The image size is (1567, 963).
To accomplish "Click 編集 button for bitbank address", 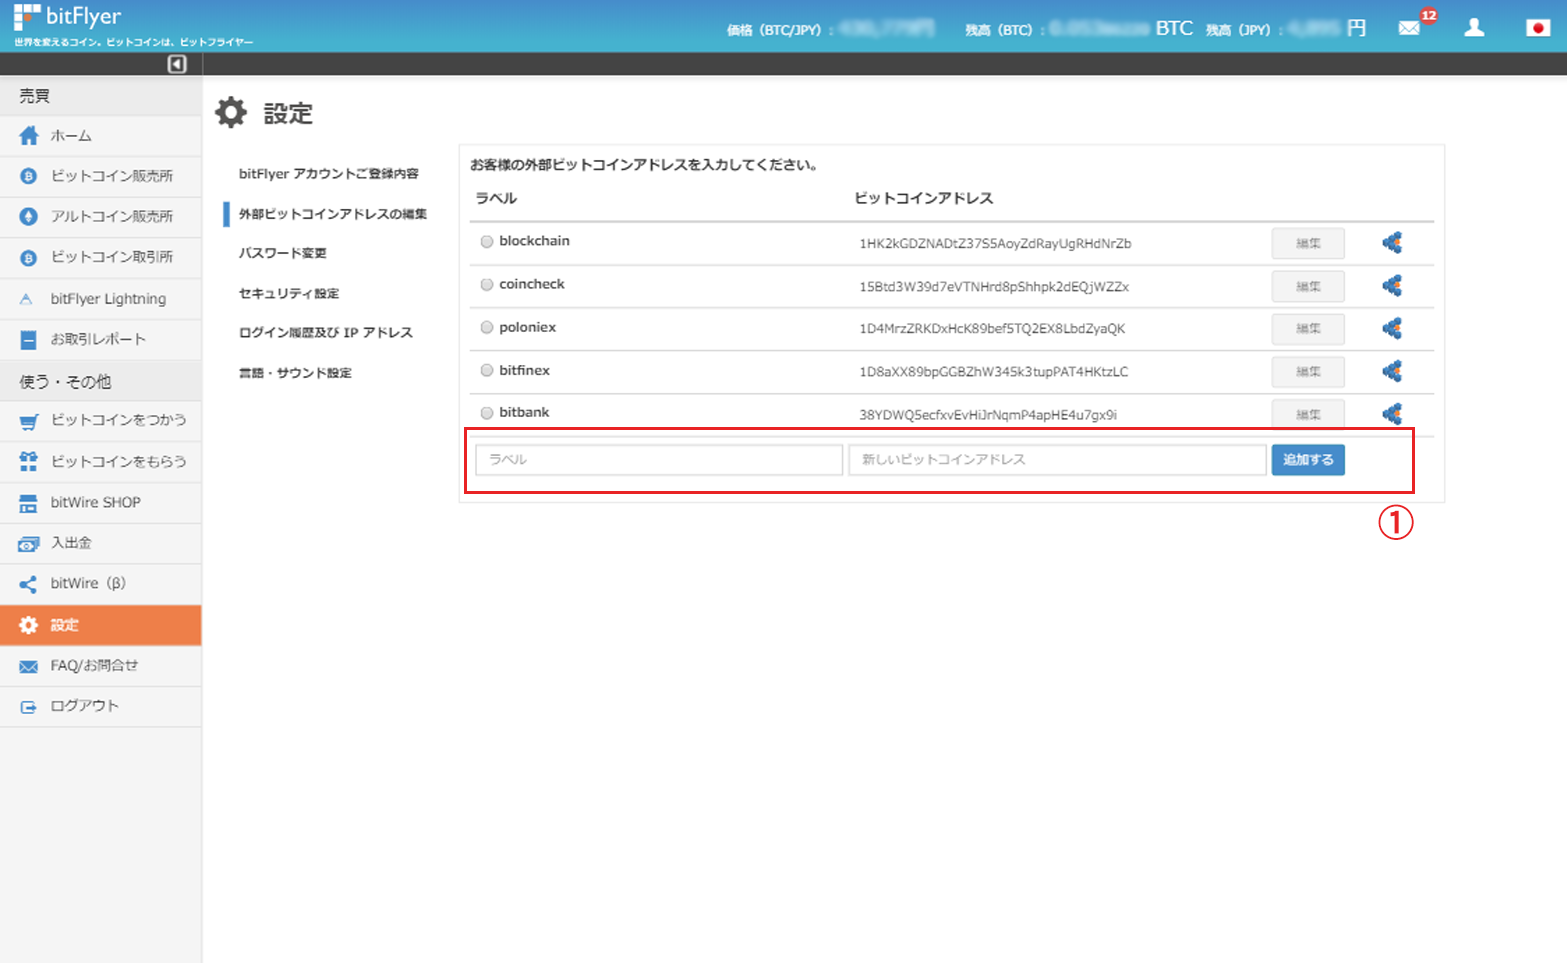I will coord(1308,413).
